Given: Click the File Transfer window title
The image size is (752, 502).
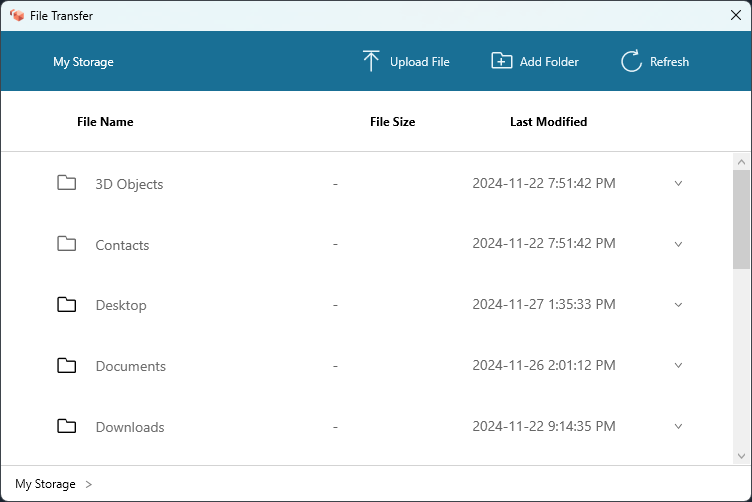Looking at the screenshot, I should pyautogui.click(x=61, y=16).
